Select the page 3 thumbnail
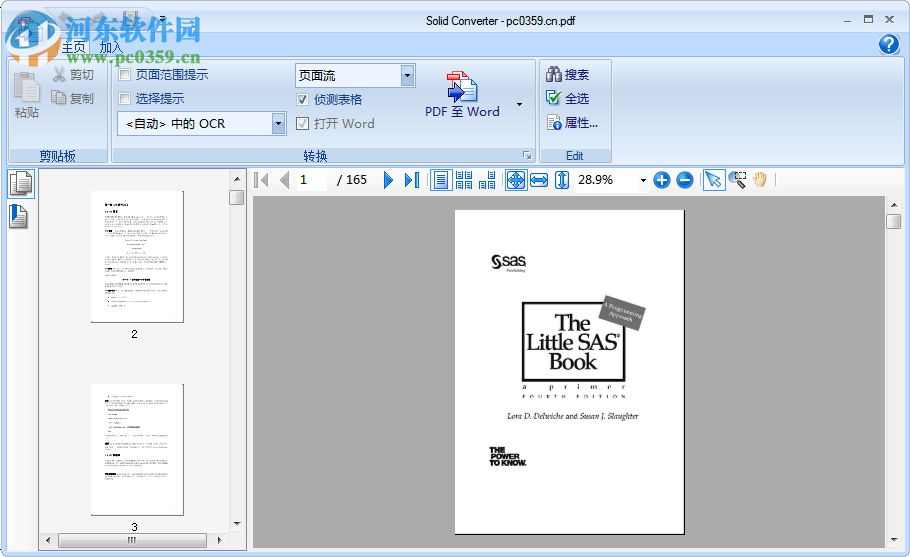 pos(137,450)
